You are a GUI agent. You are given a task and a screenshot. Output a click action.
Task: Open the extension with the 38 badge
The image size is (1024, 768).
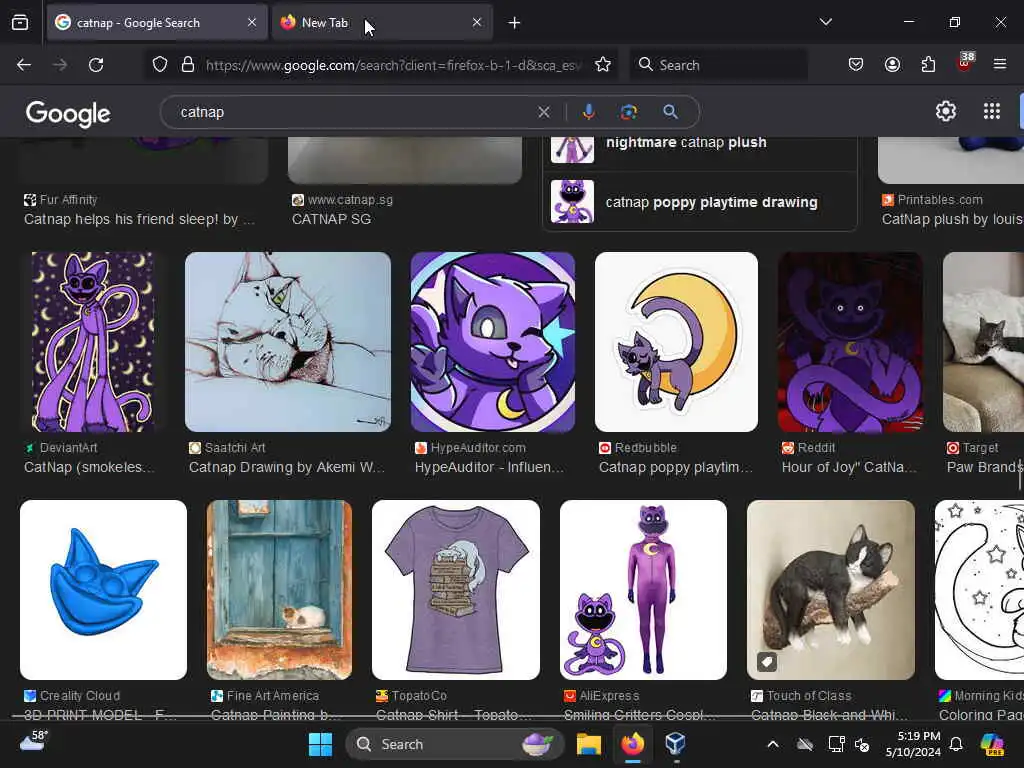pos(965,63)
